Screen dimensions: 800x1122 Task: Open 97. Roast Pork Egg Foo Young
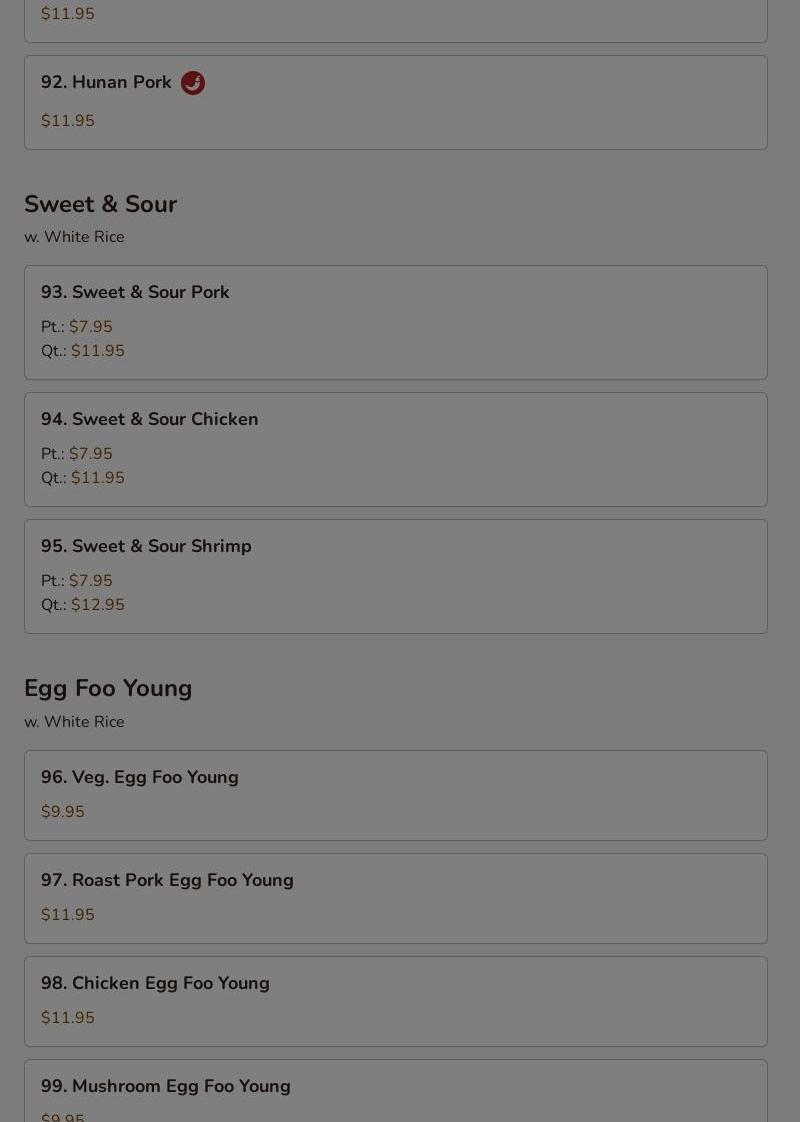tap(396, 898)
